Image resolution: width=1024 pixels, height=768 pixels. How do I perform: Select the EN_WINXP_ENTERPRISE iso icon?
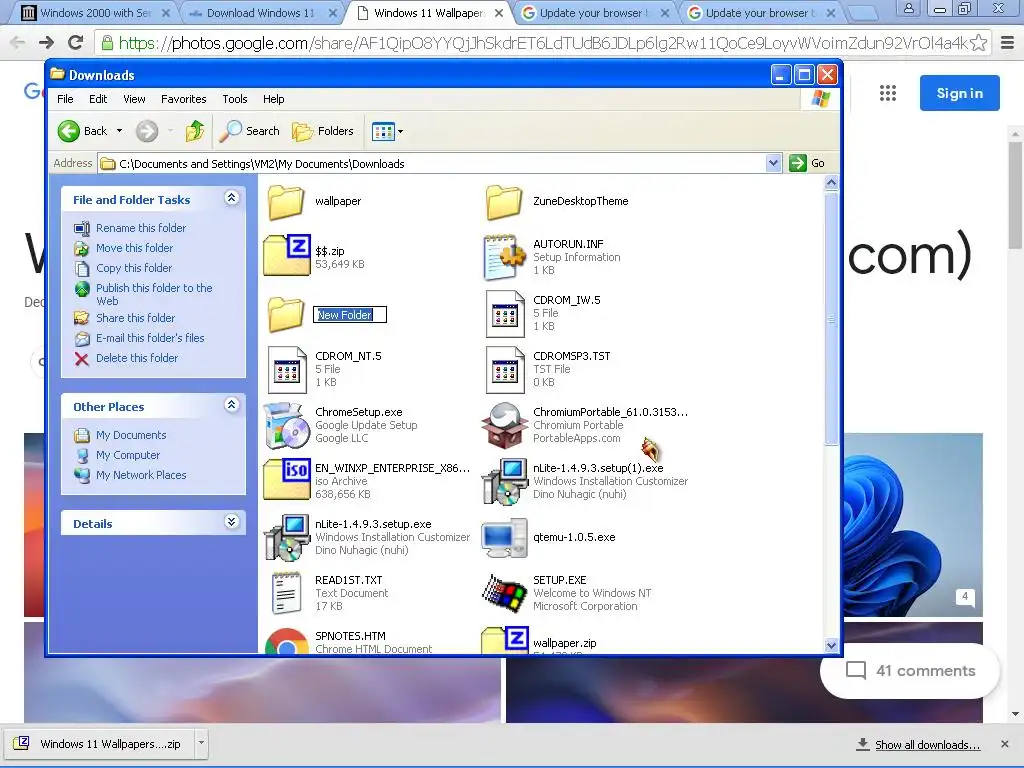point(287,479)
